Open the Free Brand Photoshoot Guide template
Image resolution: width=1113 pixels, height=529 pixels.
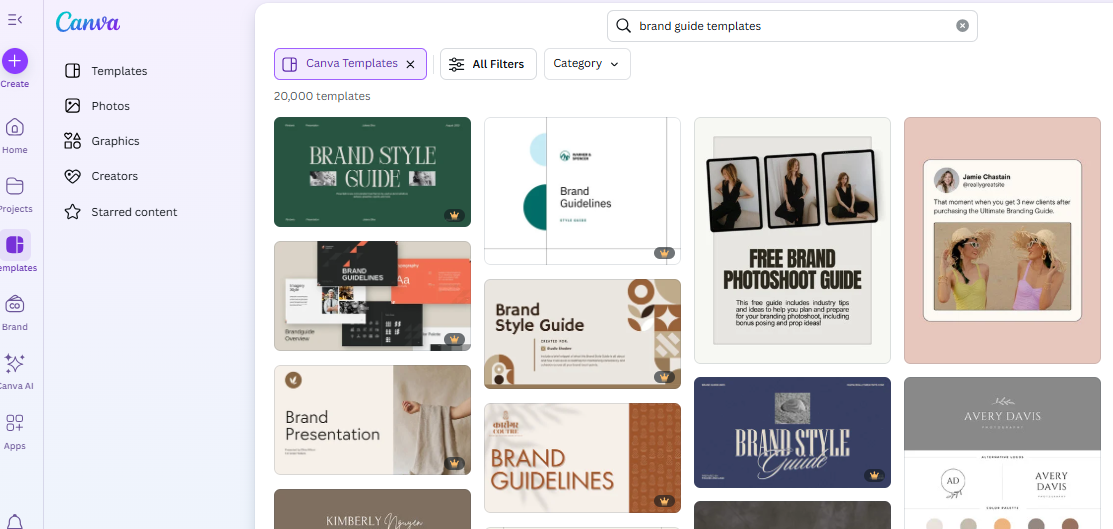[x=792, y=240]
